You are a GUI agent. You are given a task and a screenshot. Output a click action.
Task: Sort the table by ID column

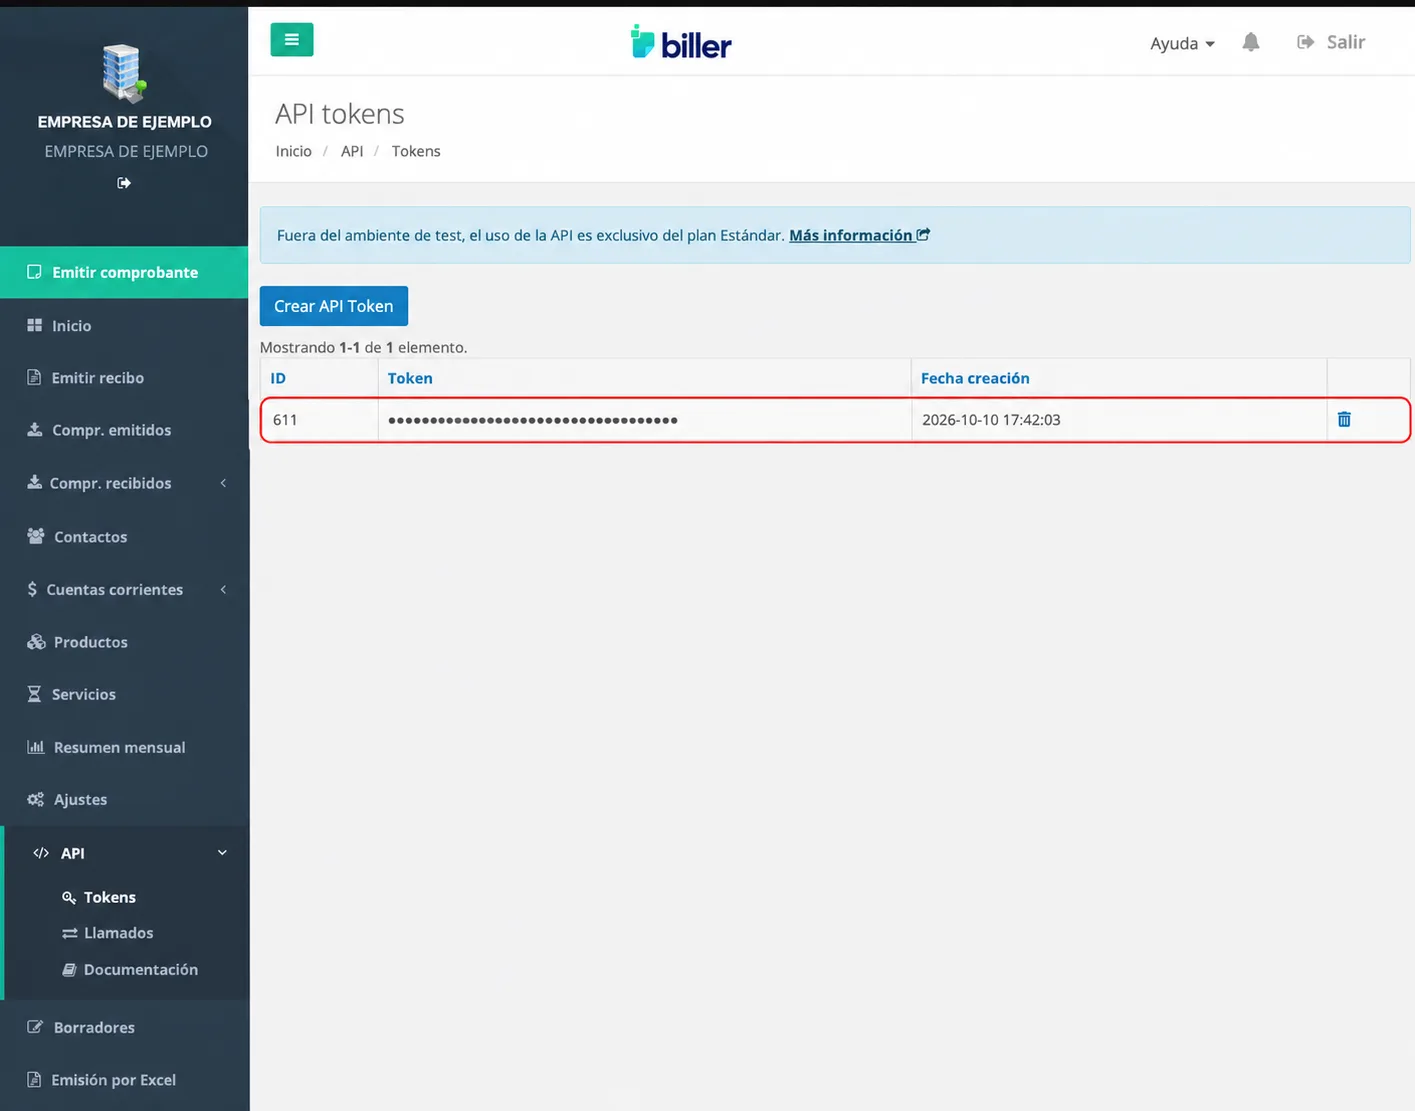point(278,378)
